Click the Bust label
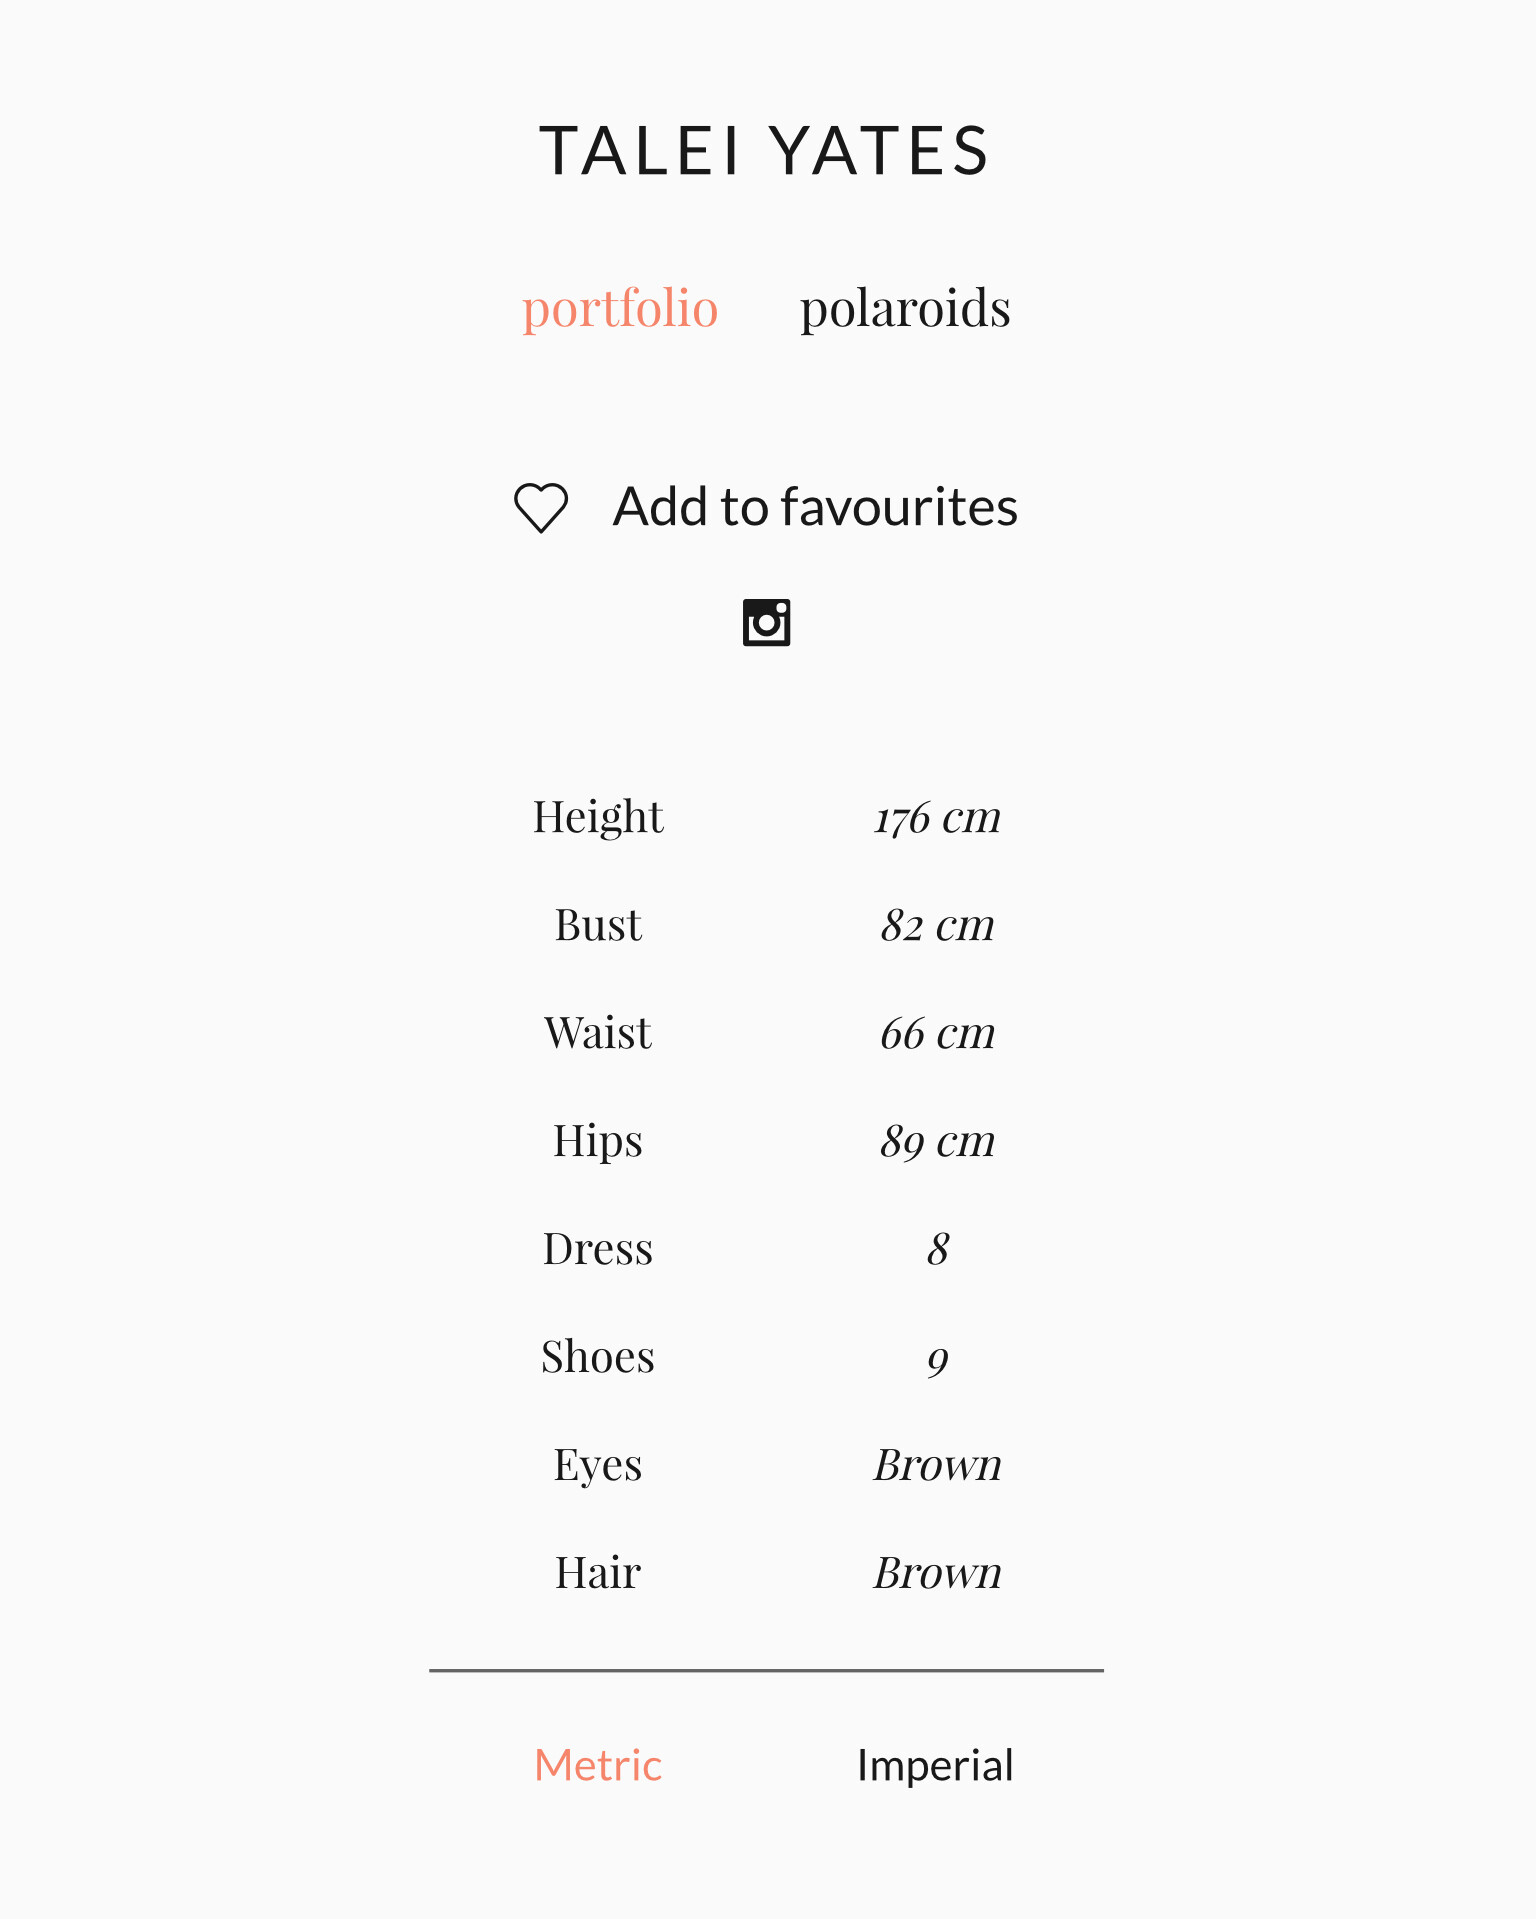 coord(598,925)
